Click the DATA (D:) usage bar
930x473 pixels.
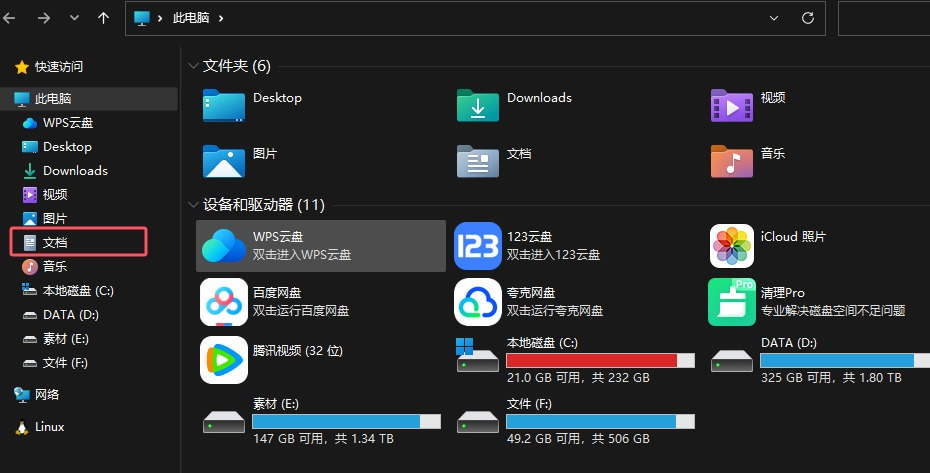(x=845, y=360)
